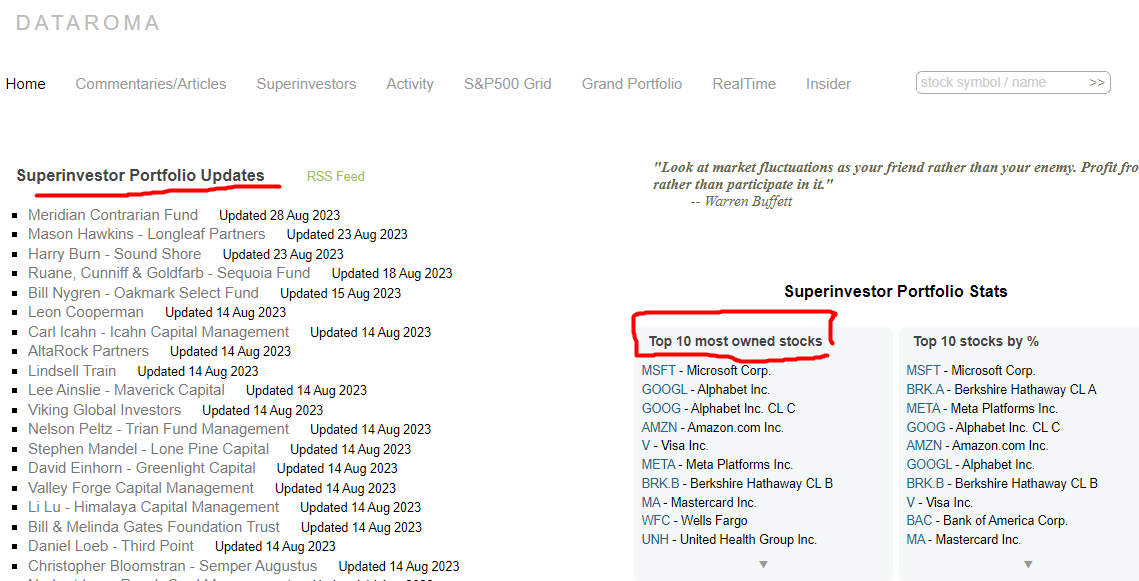Click the UNH ticker link
1139x581 pixels.
tap(655, 540)
